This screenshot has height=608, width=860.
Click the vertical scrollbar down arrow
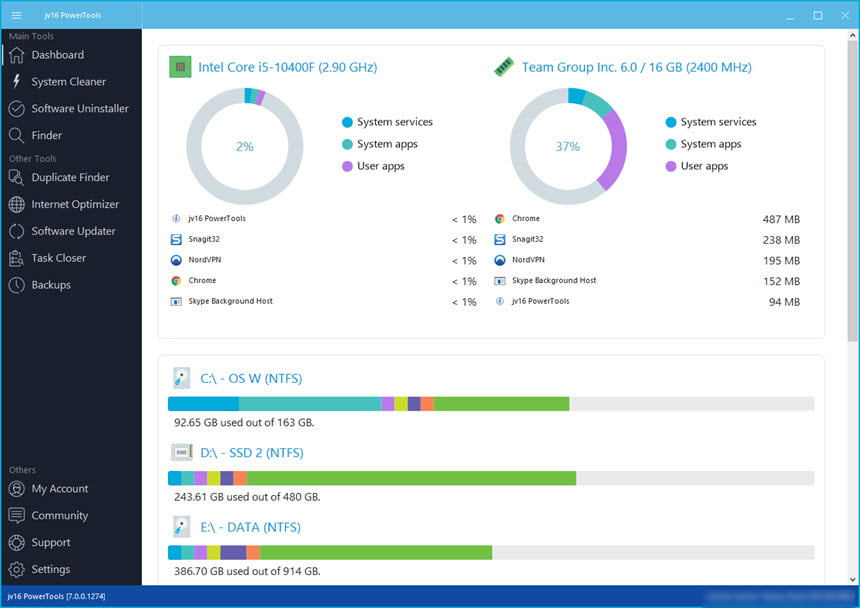[x=852, y=579]
